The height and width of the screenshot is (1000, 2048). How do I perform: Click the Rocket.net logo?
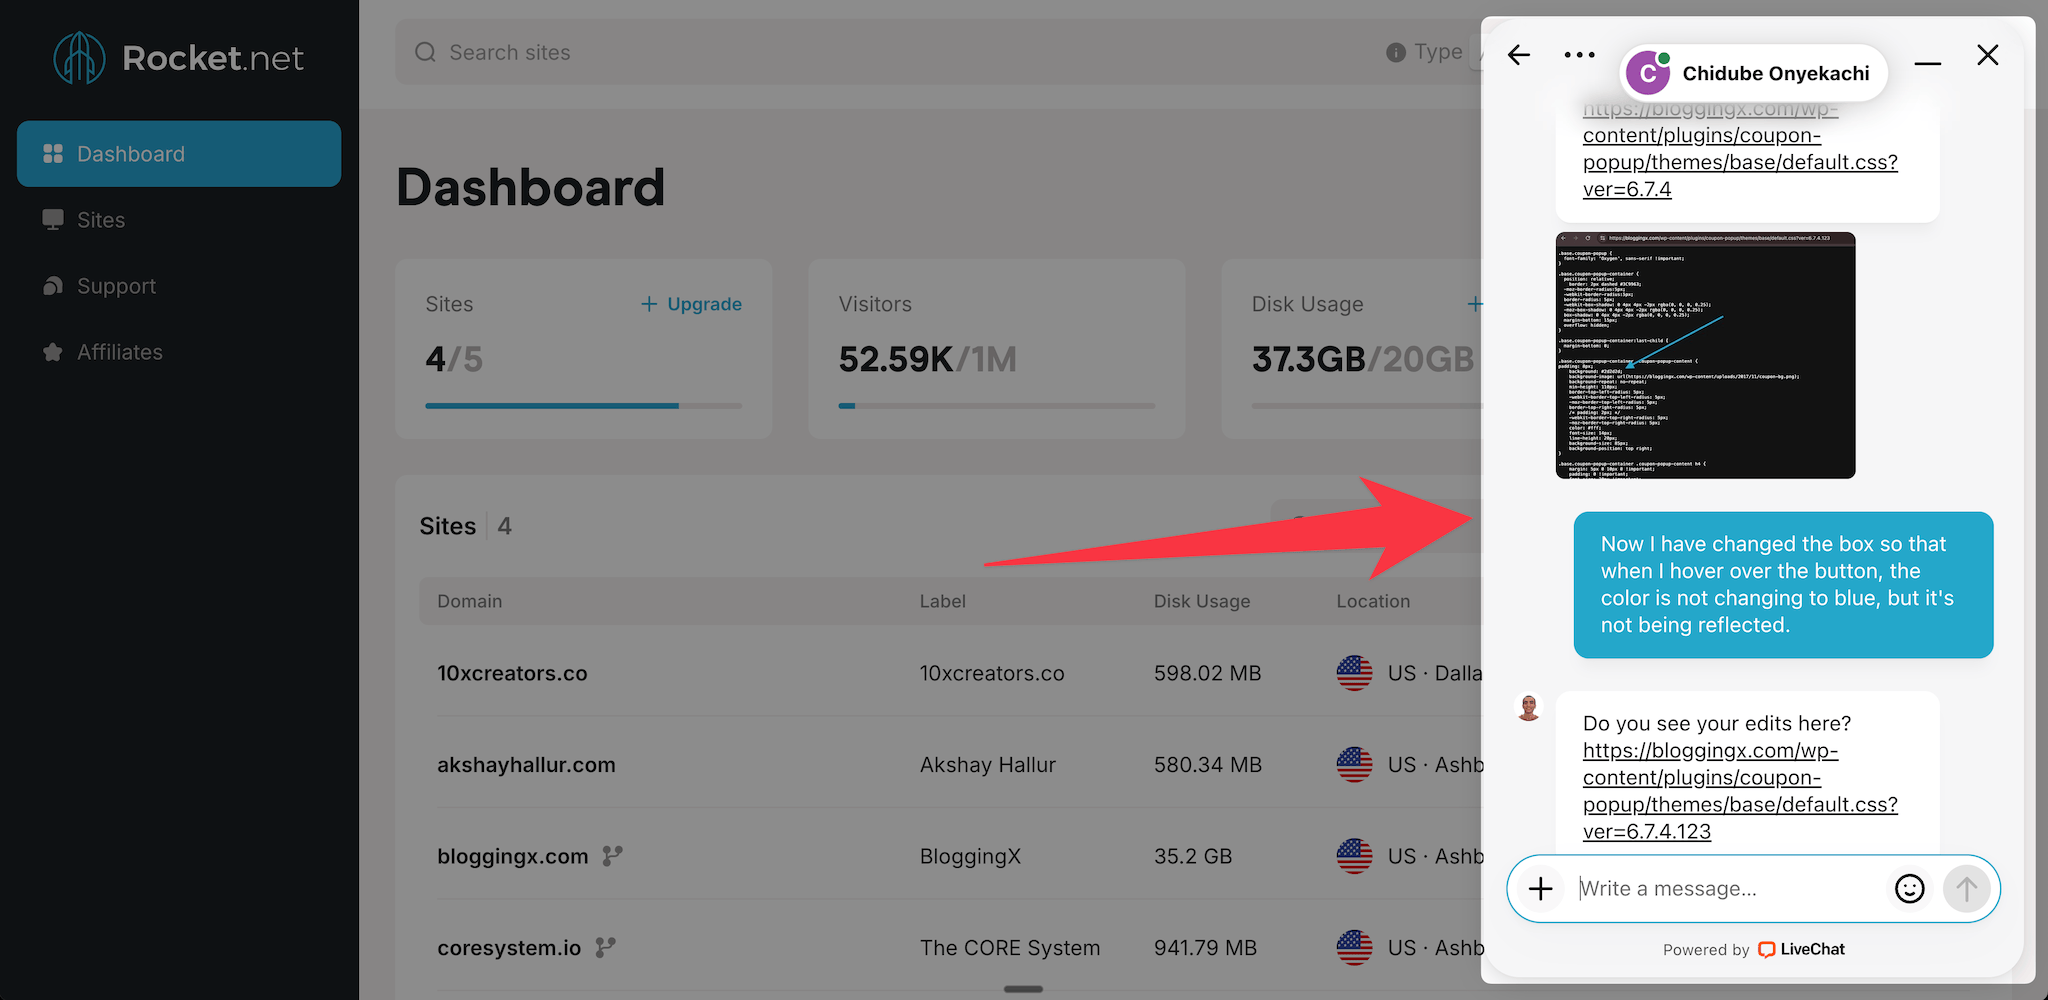coord(178,58)
